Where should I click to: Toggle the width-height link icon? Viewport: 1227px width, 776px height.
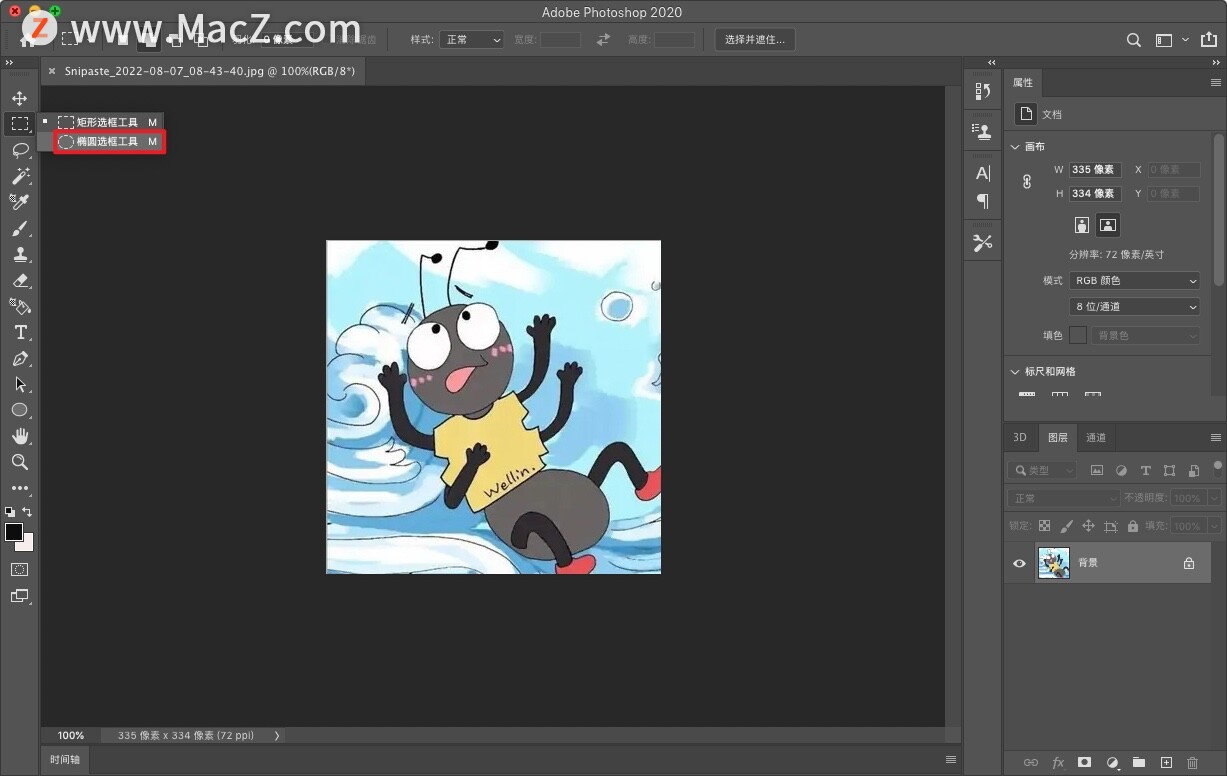pos(1026,182)
